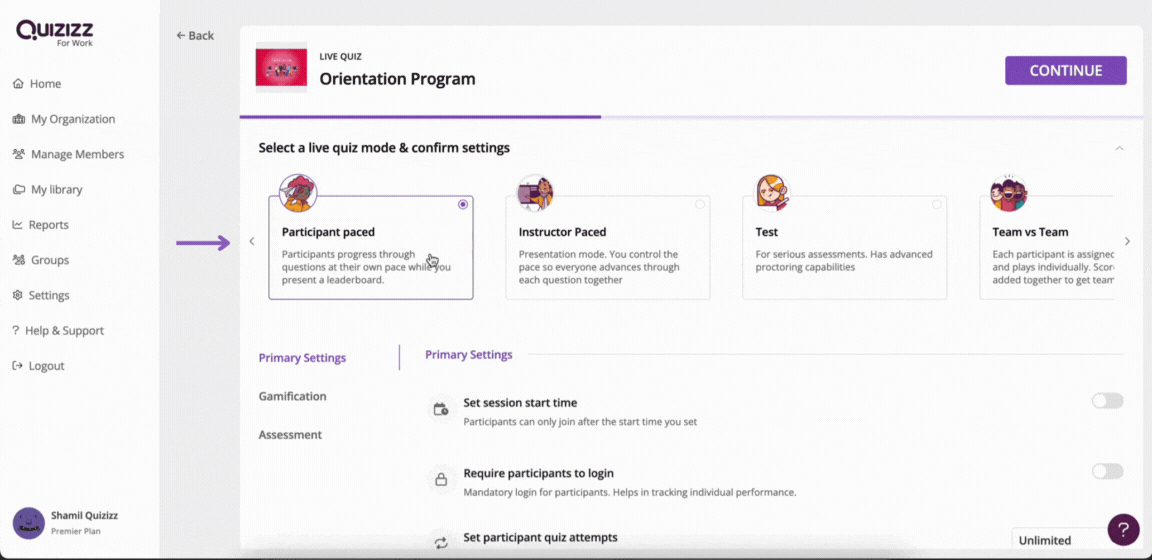The image size is (1152, 560).
Task: Open the Reports chart icon
Action: point(18,225)
